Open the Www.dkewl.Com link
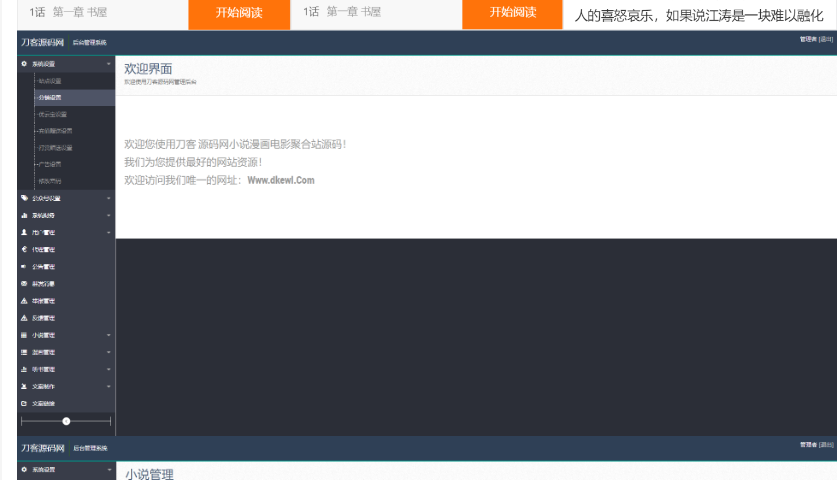Screen dimensions: 837x480 (x=281, y=180)
